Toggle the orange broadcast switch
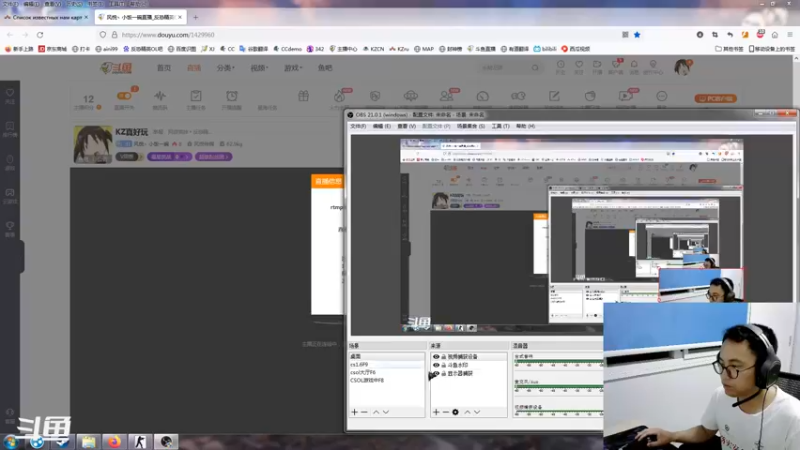 124,95
